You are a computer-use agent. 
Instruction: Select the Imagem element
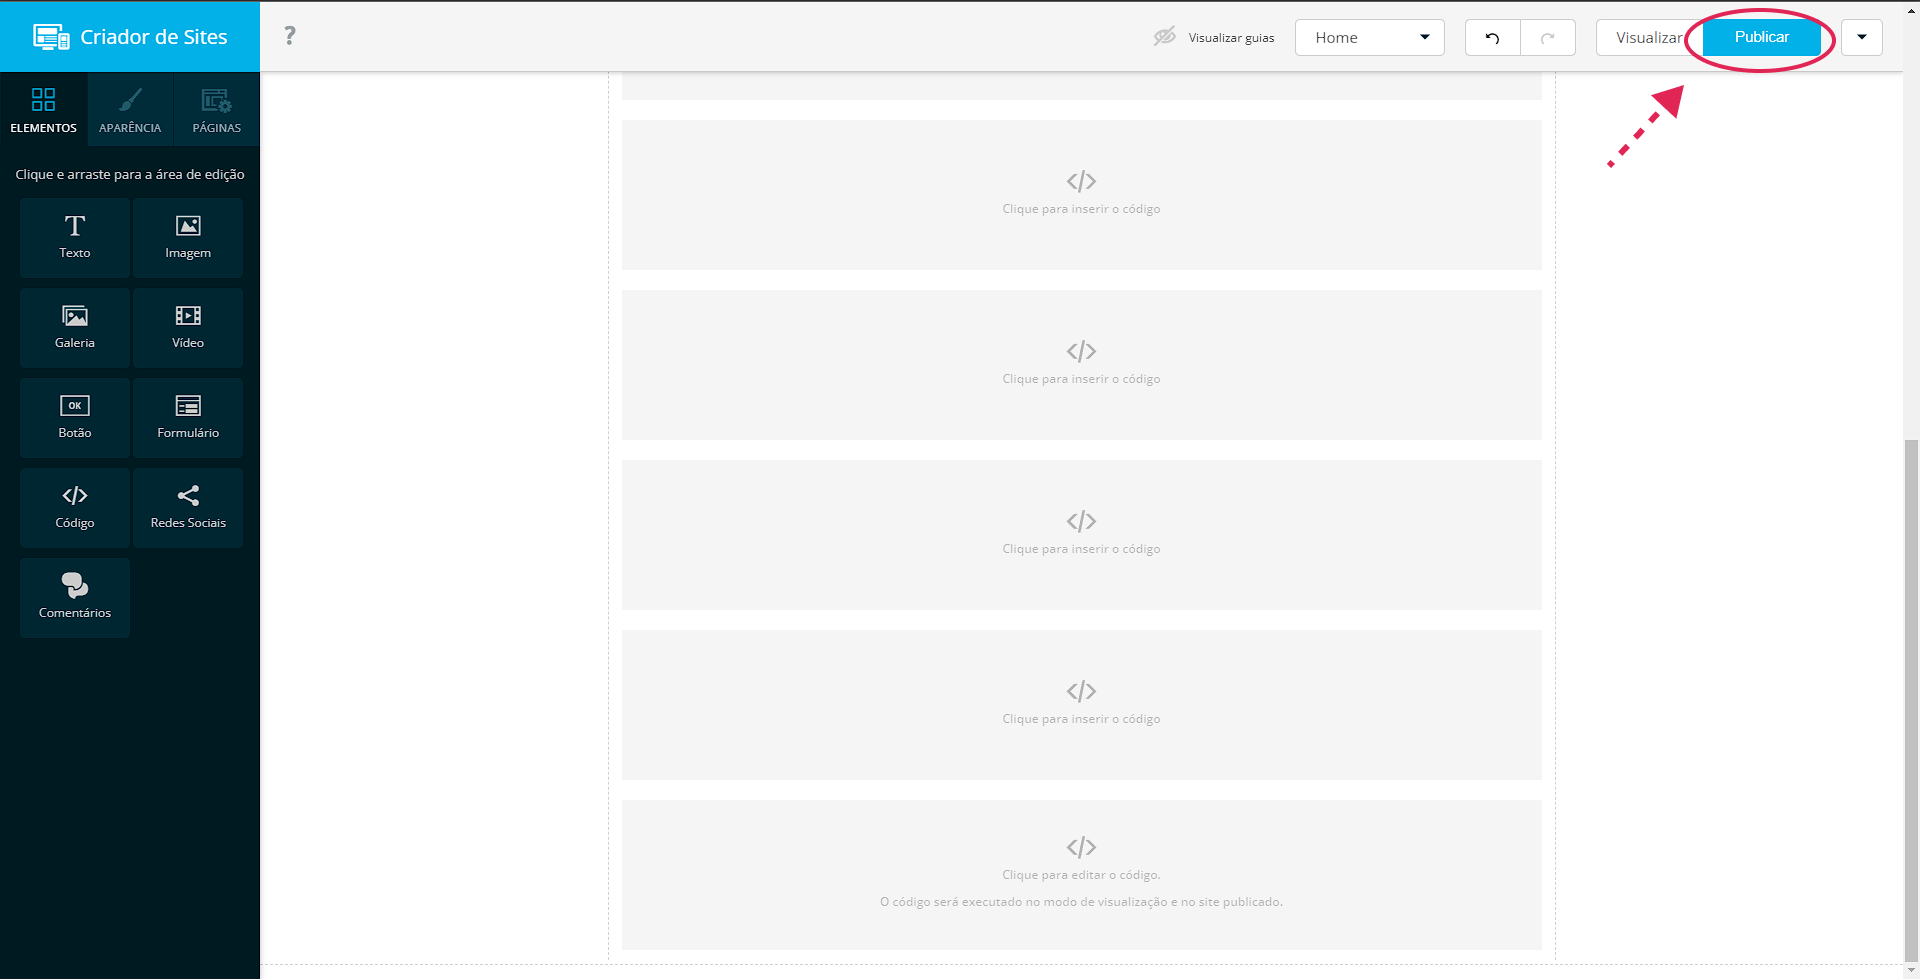pyautogui.click(x=188, y=238)
